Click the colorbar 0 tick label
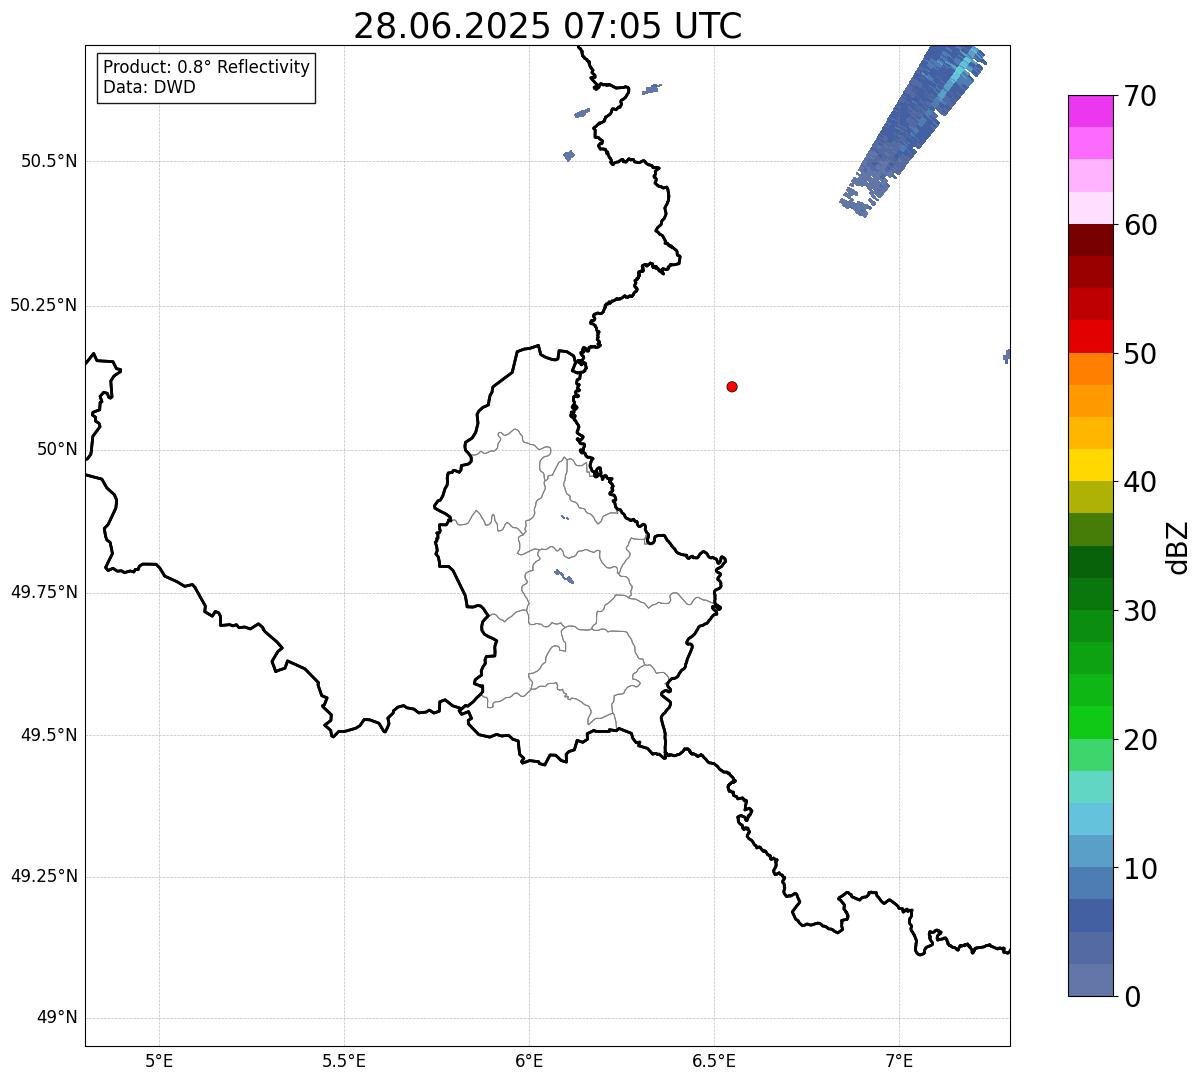The width and height of the screenshot is (1202, 1081). pyautogui.click(x=1133, y=997)
